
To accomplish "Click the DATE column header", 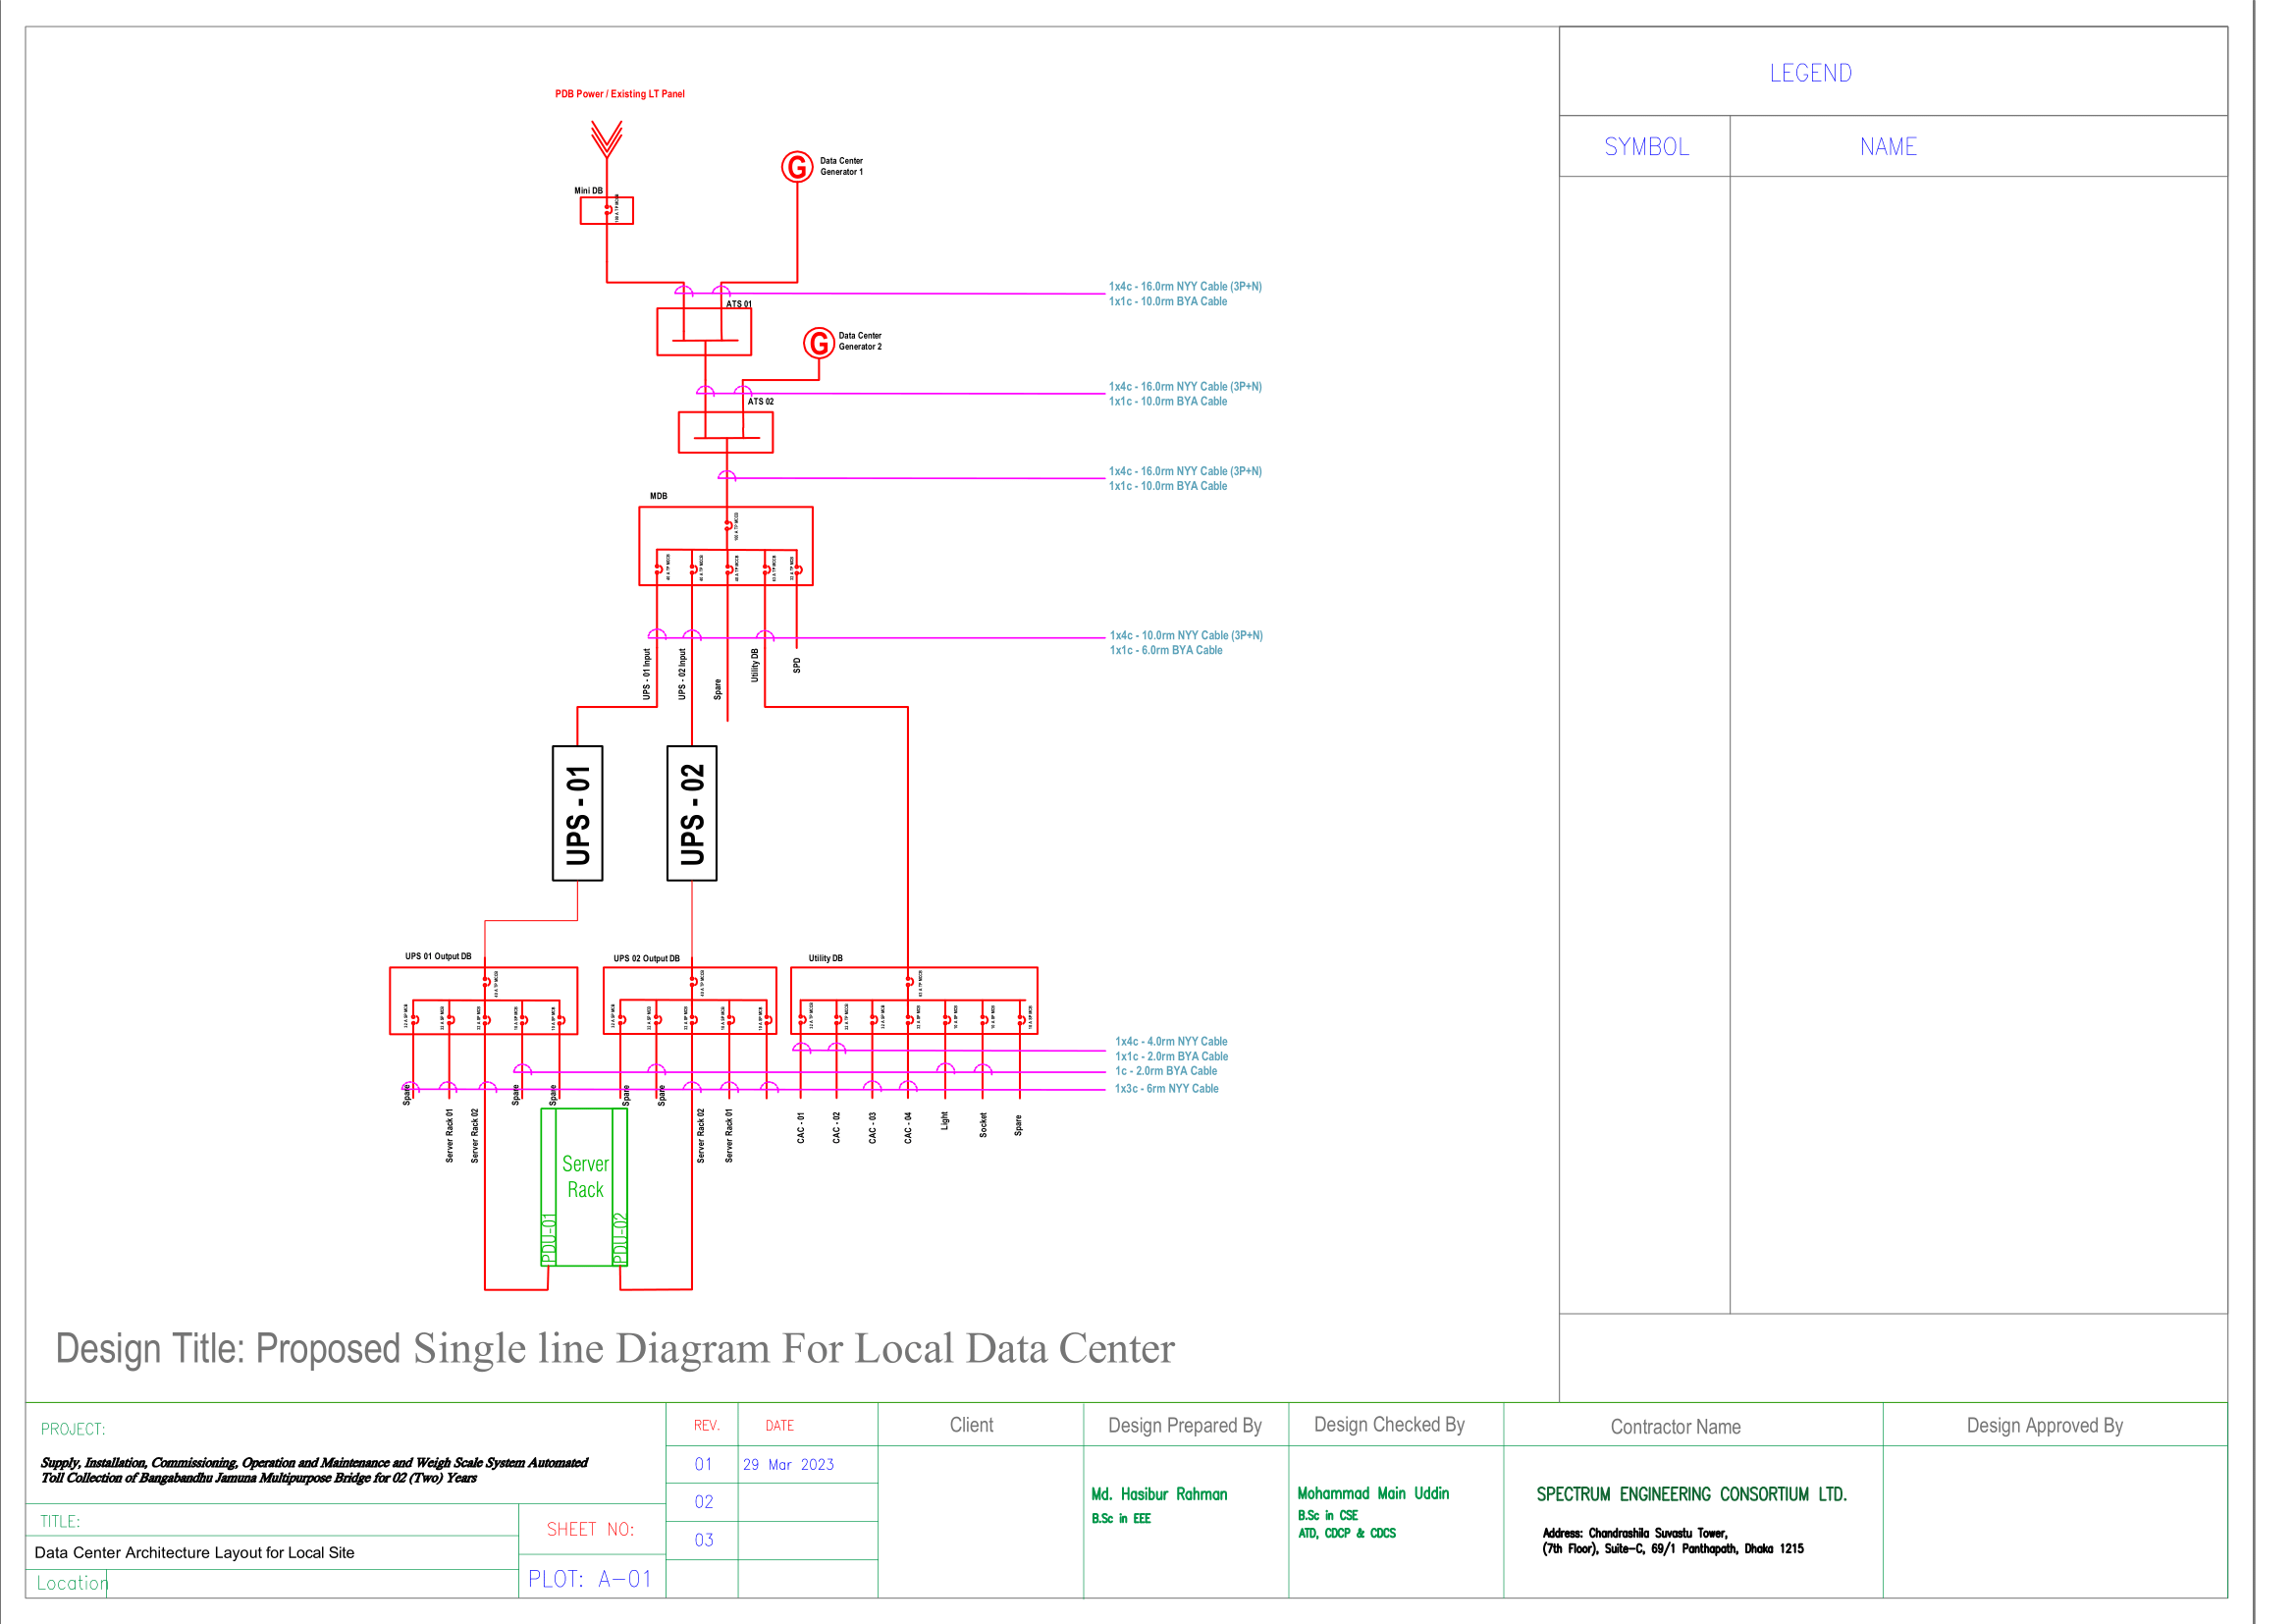I will point(780,1425).
